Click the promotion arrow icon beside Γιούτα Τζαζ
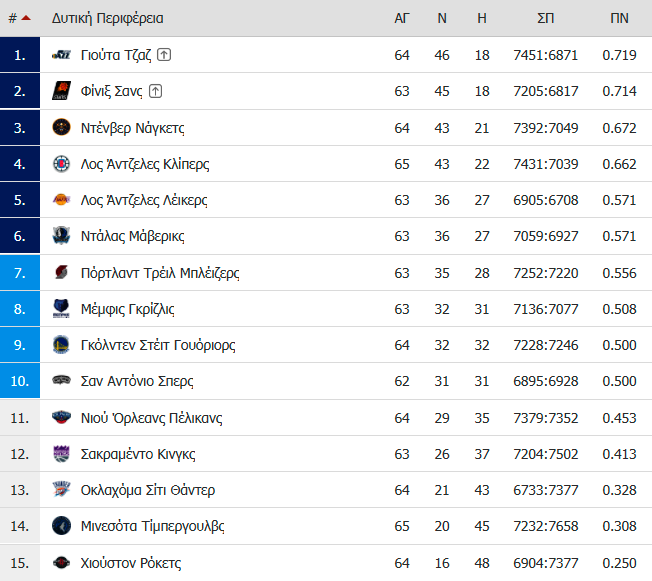This screenshot has height=581, width=652. coord(164,54)
